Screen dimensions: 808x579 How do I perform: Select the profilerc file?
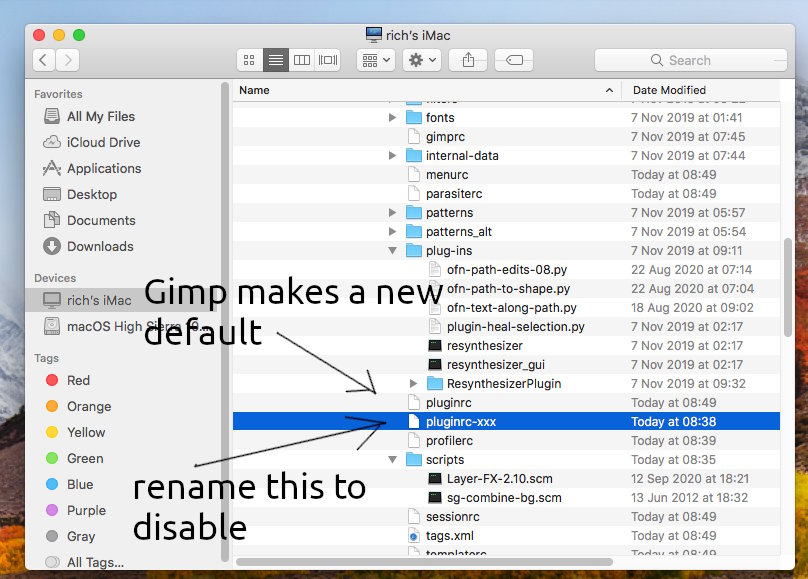(506, 440)
